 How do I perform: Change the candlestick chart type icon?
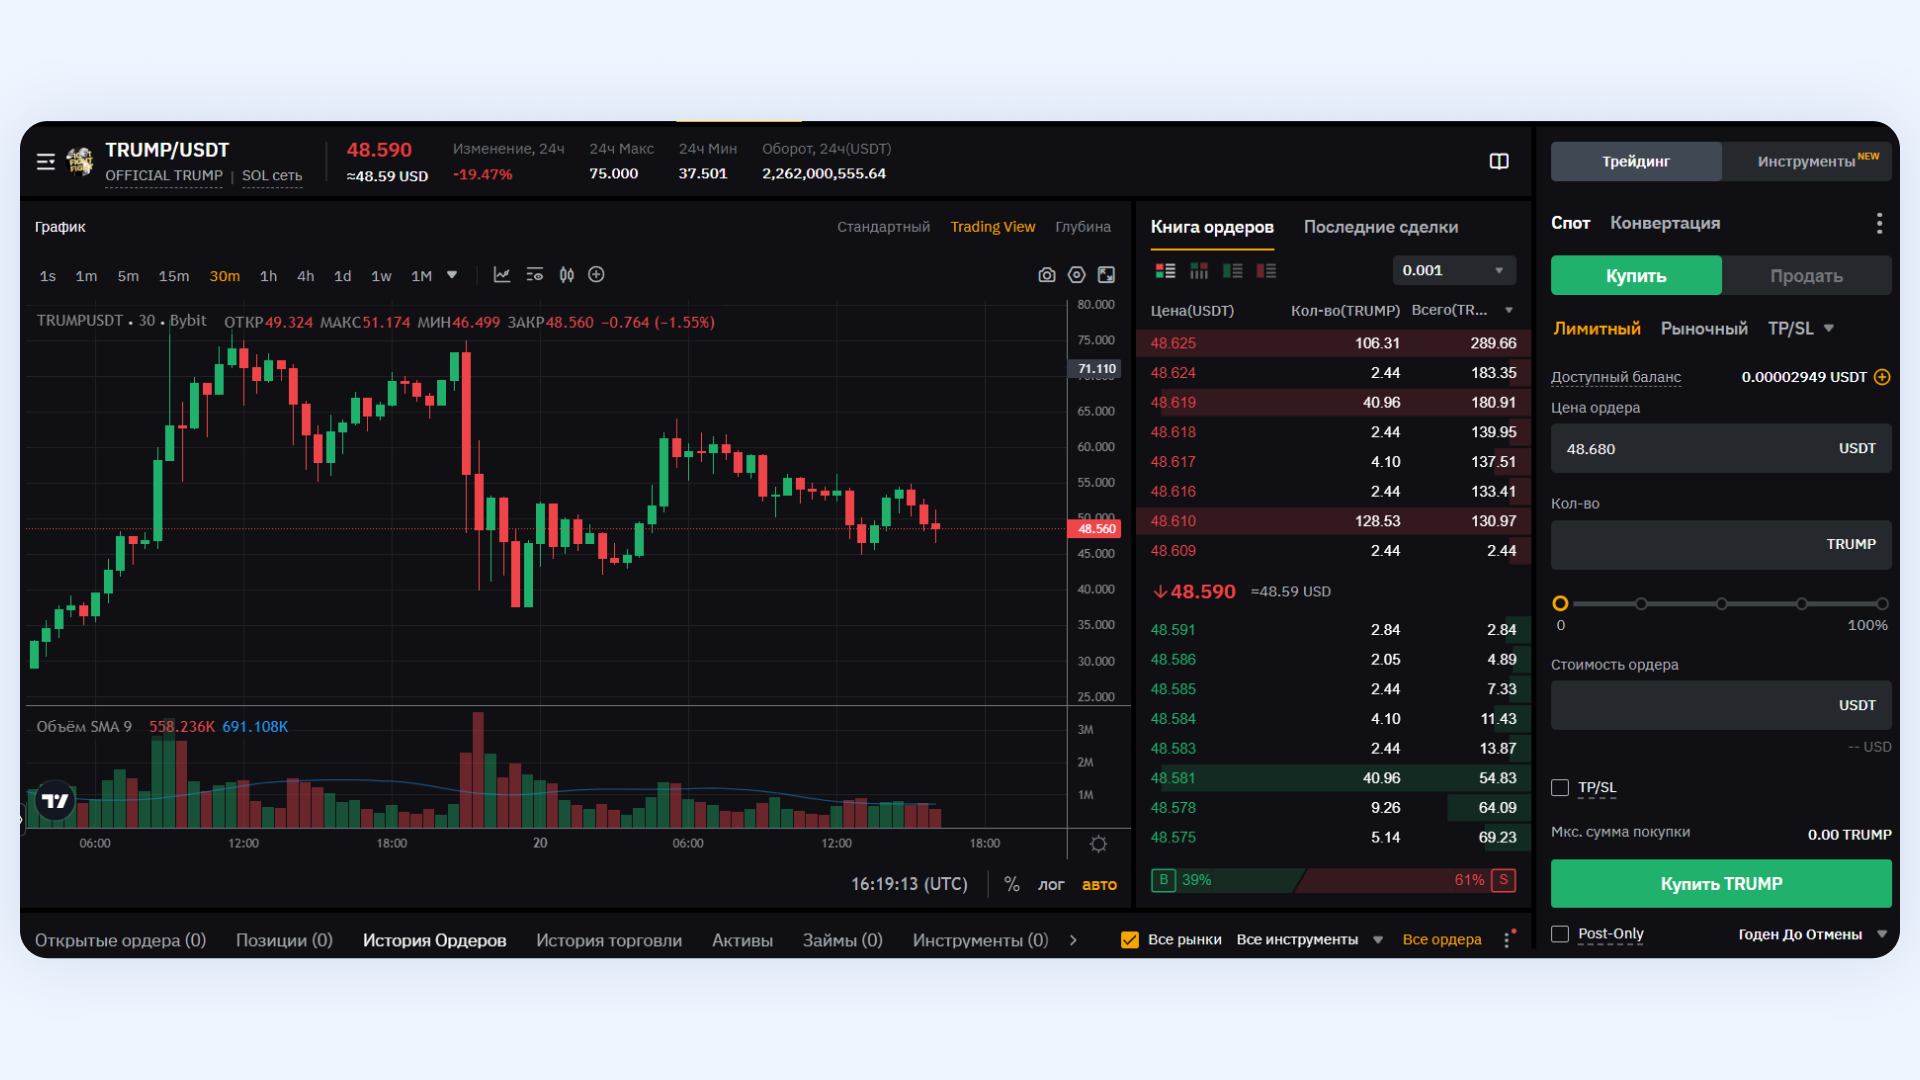click(x=567, y=275)
